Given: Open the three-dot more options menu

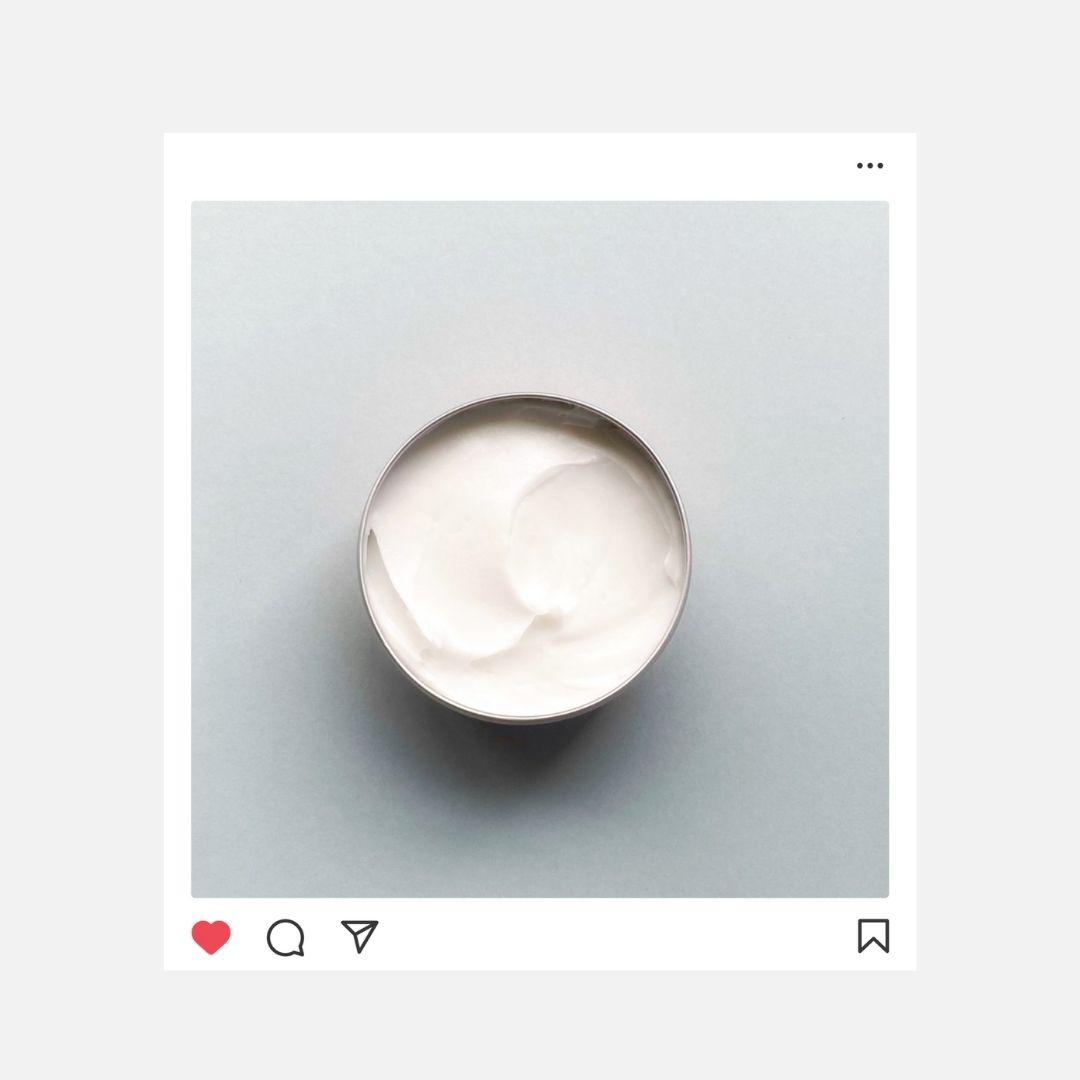Looking at the screenshot, I should 870,165.
